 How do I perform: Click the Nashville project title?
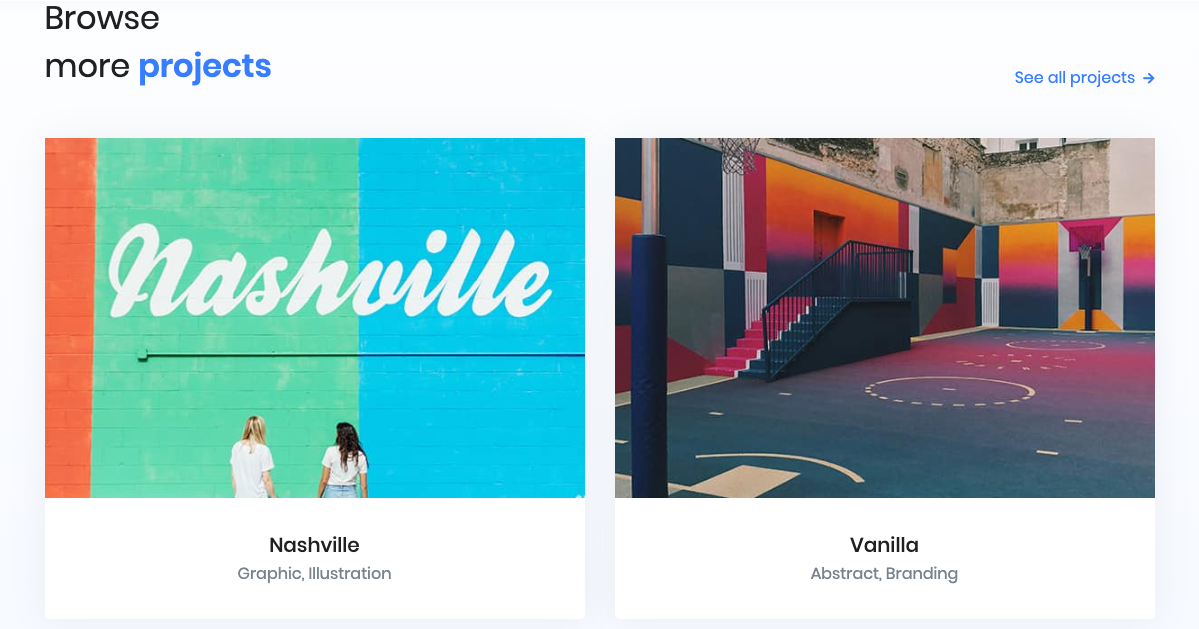[x=314, y=545]
